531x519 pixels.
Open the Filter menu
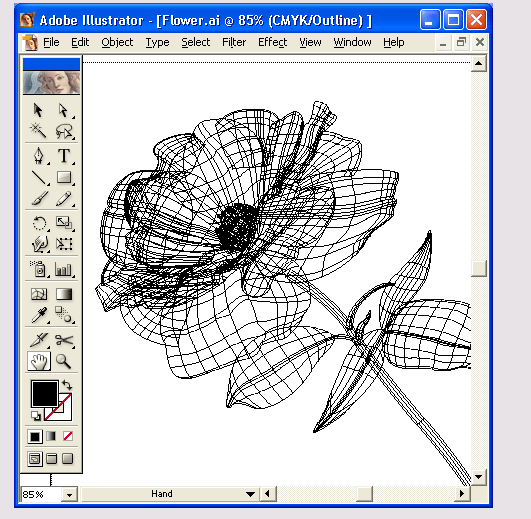tap(234, 42)
